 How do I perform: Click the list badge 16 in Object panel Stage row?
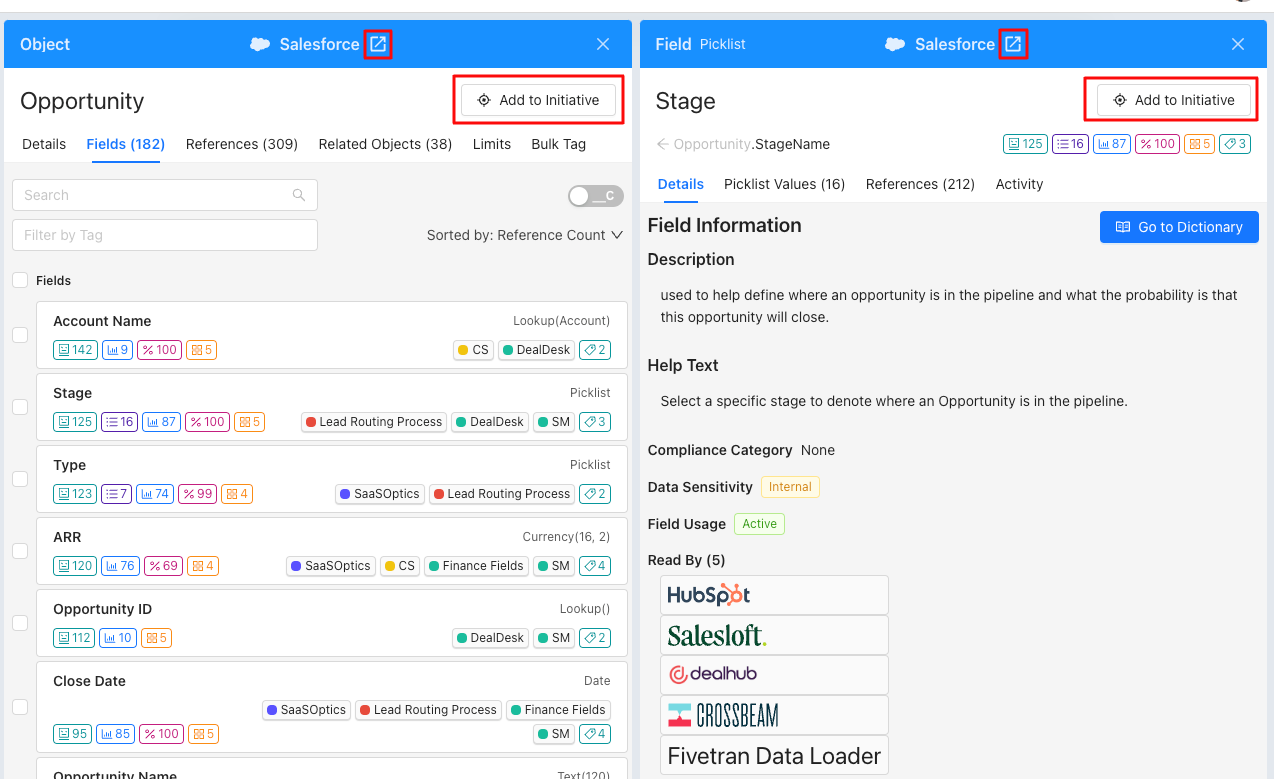tap(120, 422)
